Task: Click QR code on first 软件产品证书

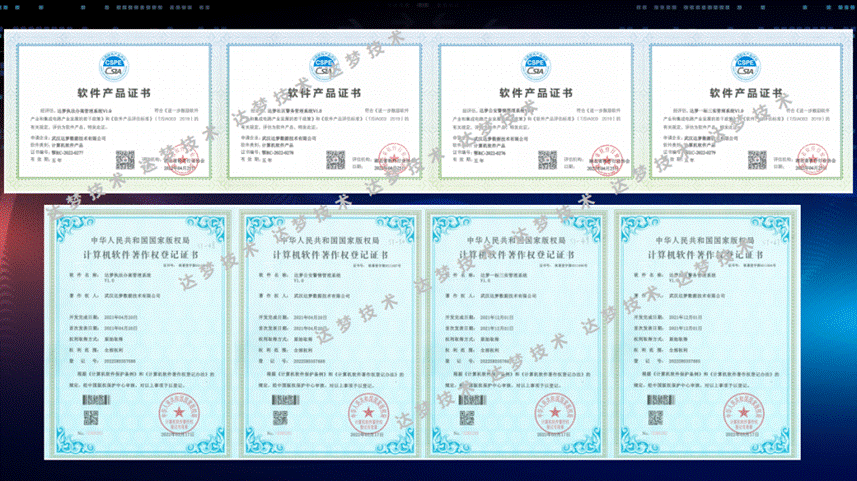Action: [125, 160]
